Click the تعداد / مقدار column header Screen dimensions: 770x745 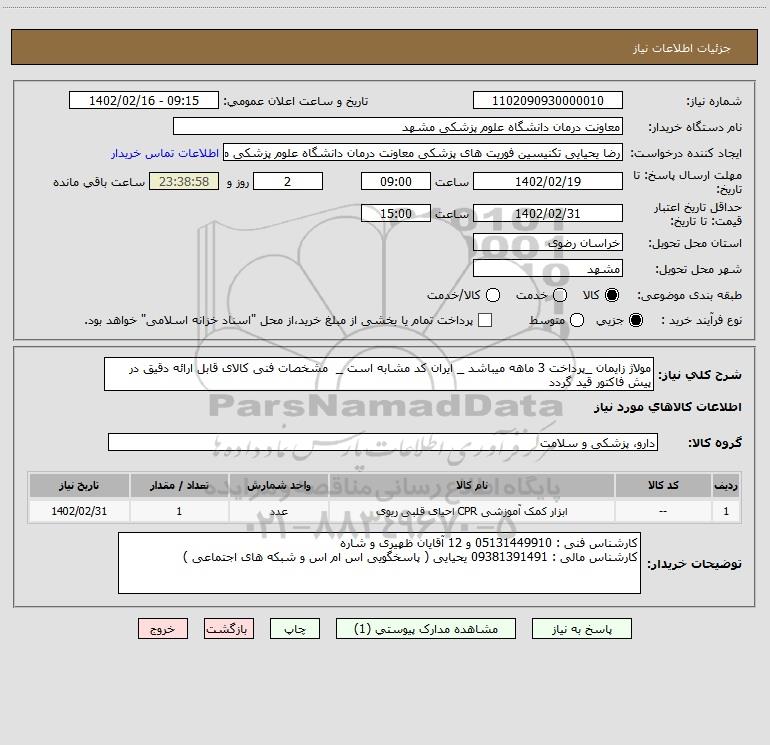click(x=179, y=485)
